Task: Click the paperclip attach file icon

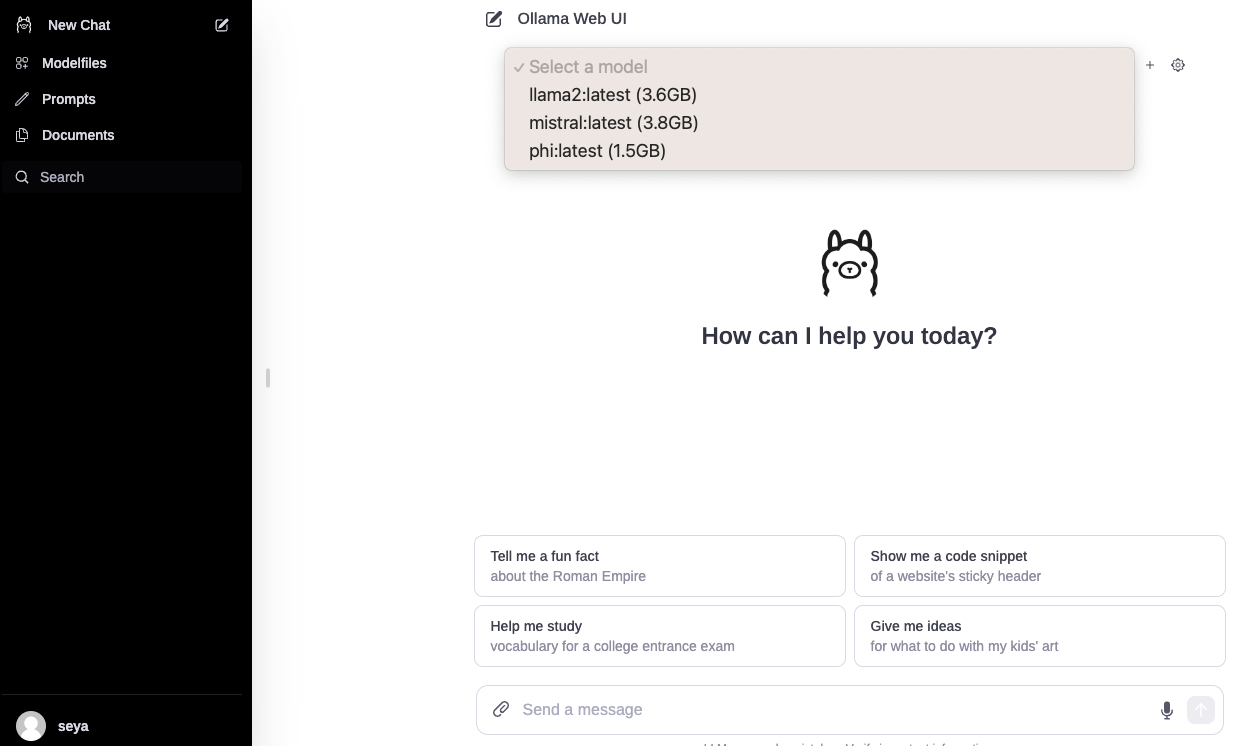Action: click(501, 710)
